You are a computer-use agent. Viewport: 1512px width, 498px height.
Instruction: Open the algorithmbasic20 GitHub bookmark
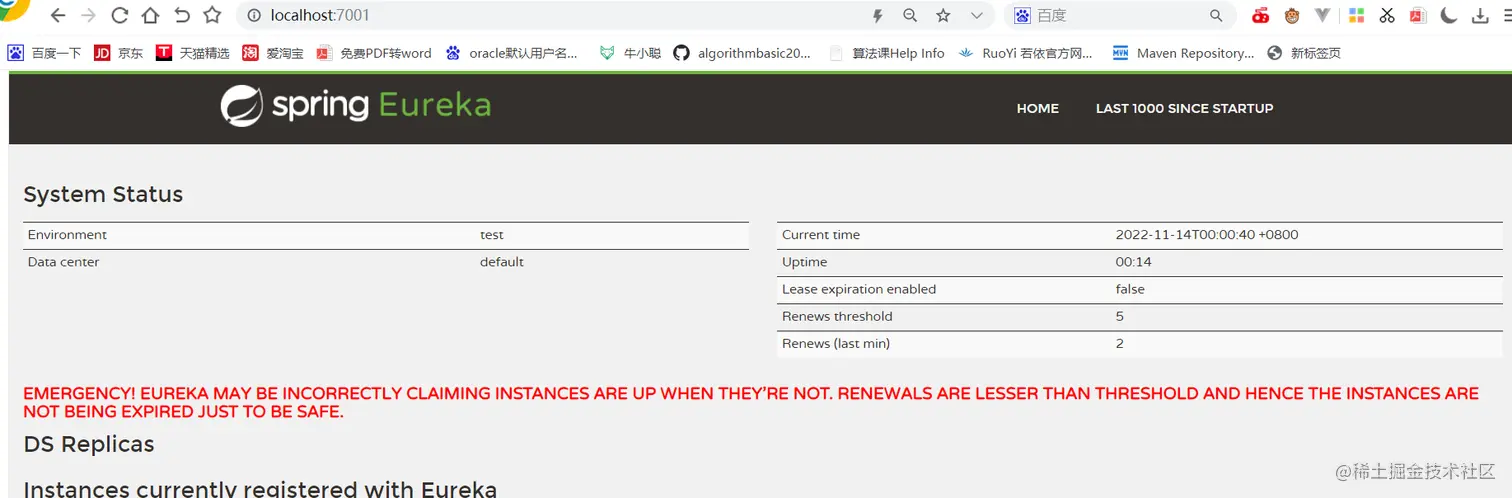tap(742, 53)
